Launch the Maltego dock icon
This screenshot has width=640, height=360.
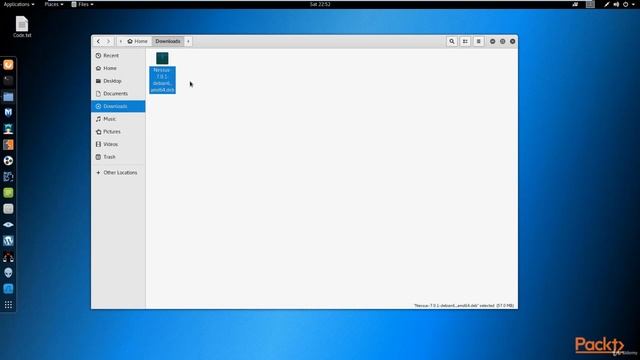(8, 177)
